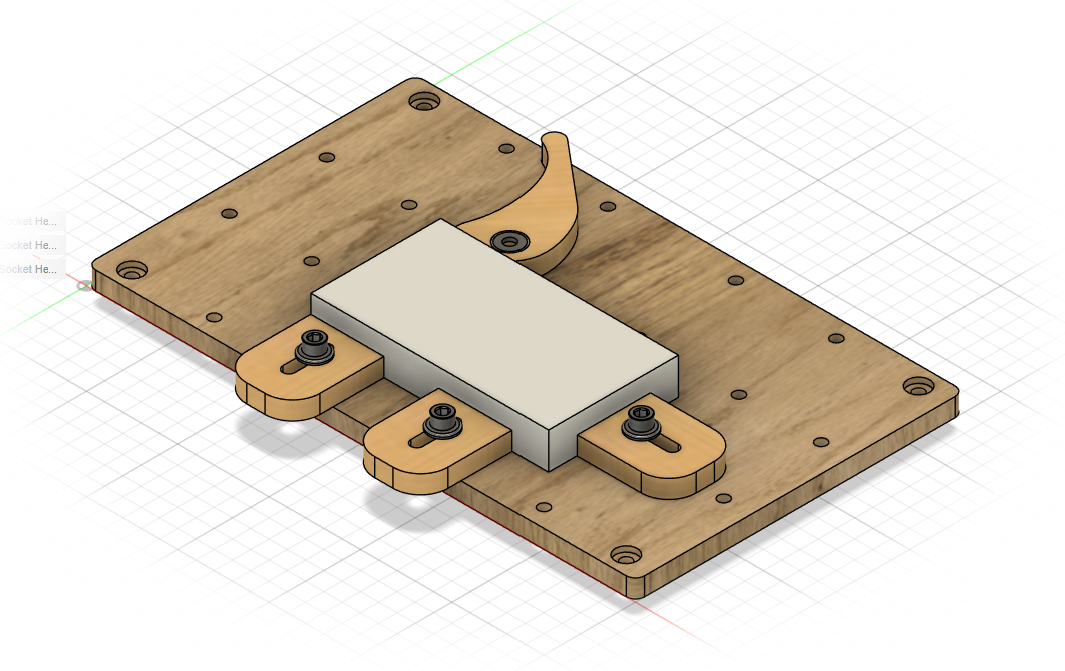Select the left toe clamp's socket screw

pyautogui.click(x=317, y=346)
